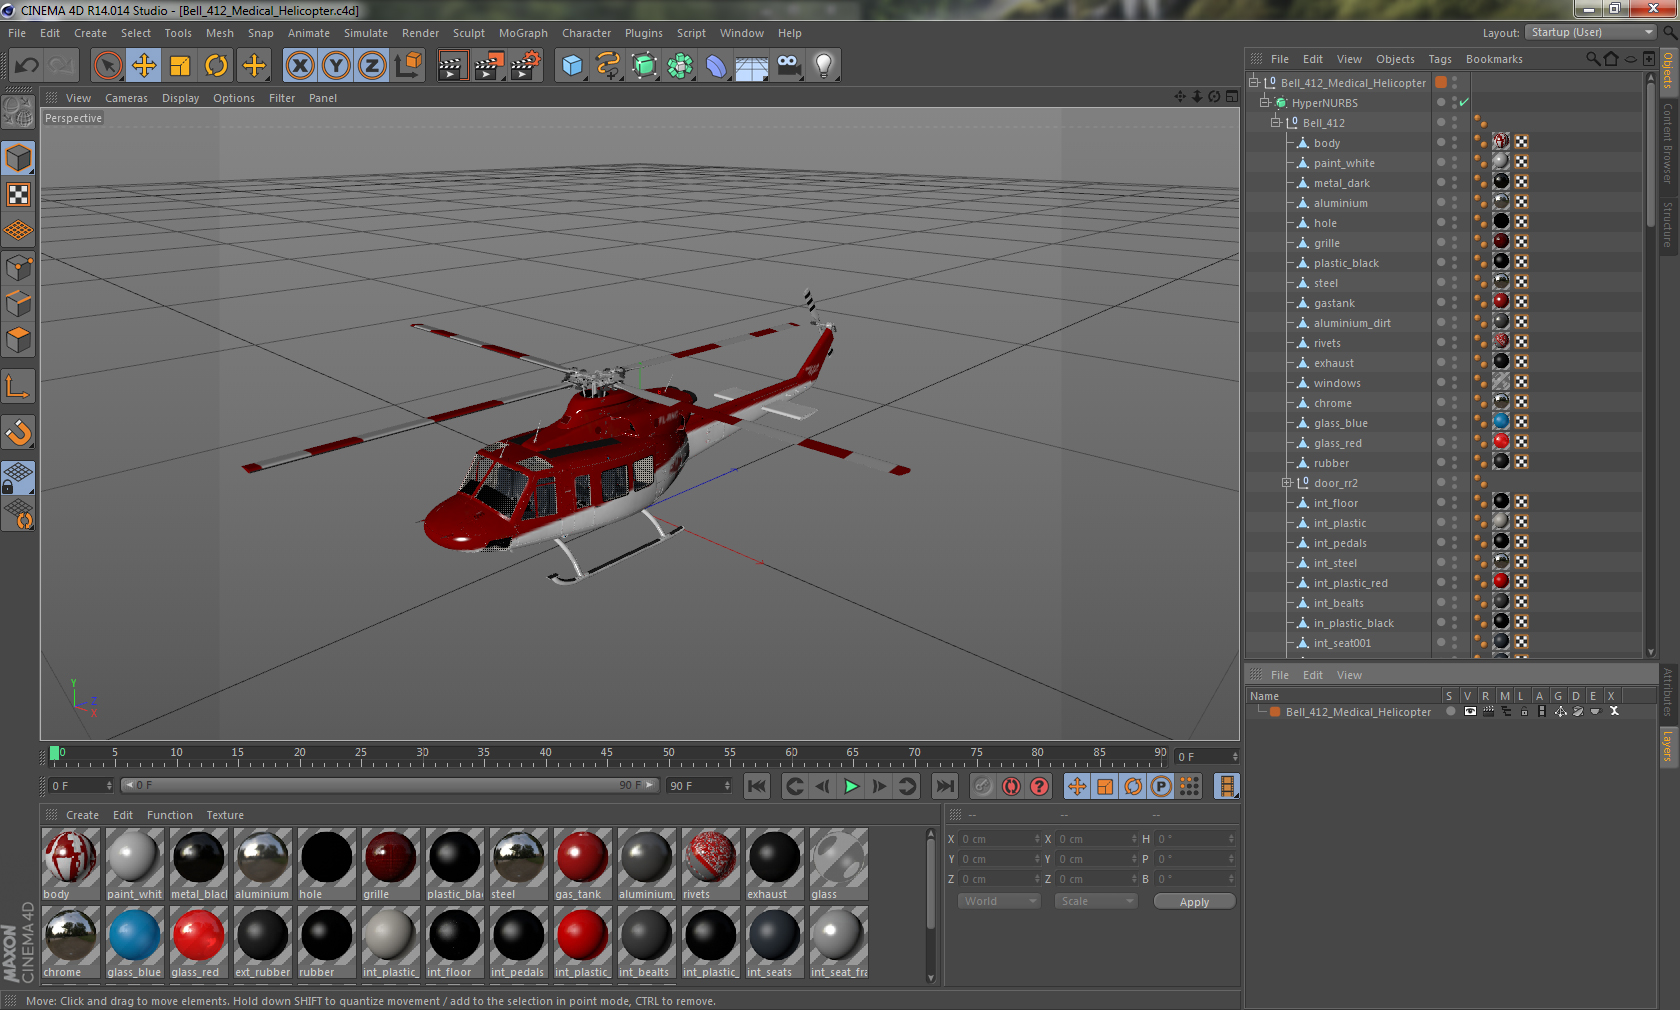Viewport: 1680px width, 1010px height.
Task: Toggle the coordinate system icon
Action: point(408,66)
